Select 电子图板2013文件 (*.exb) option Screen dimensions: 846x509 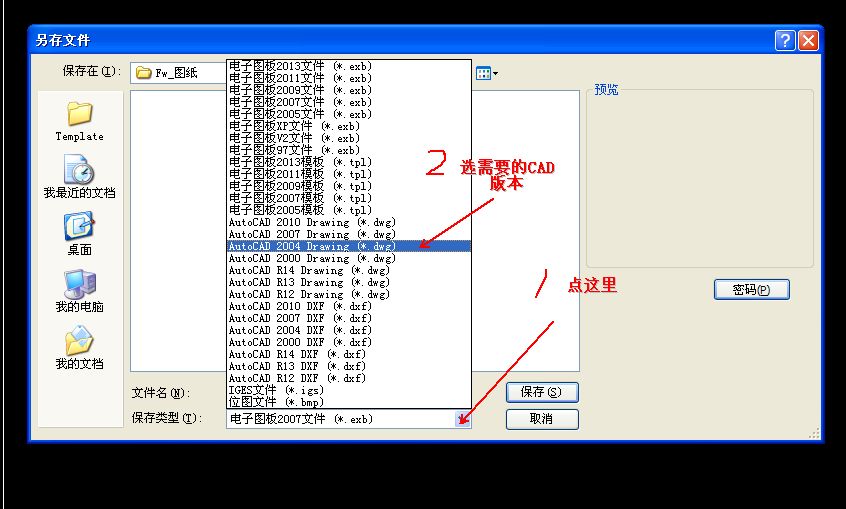click(x=300, y=66)
